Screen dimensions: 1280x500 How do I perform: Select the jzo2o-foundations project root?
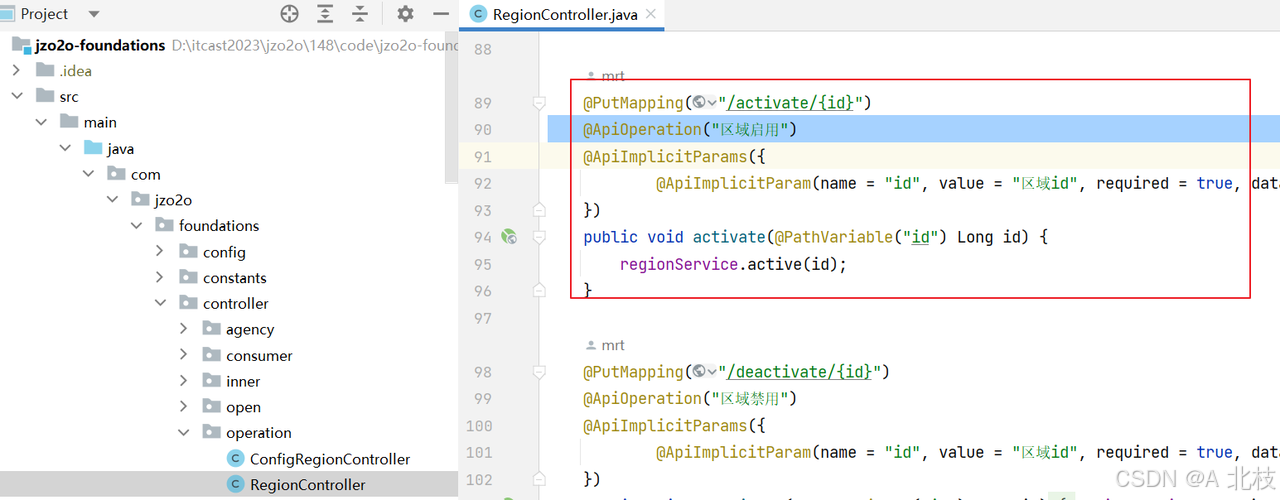pos(100,45)
